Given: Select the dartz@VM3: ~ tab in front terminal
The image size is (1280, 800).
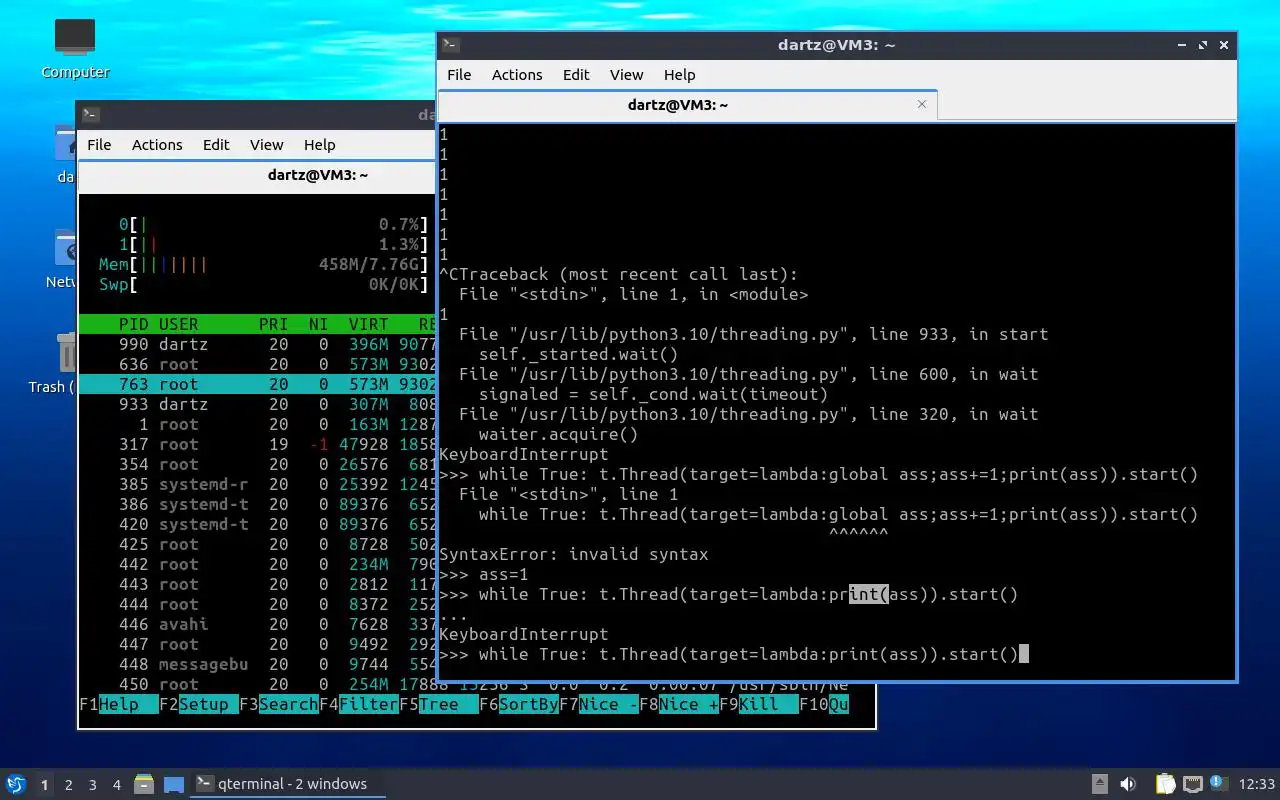Looking at the screenshot, I should pyautogui.click(x=687, y=105).
